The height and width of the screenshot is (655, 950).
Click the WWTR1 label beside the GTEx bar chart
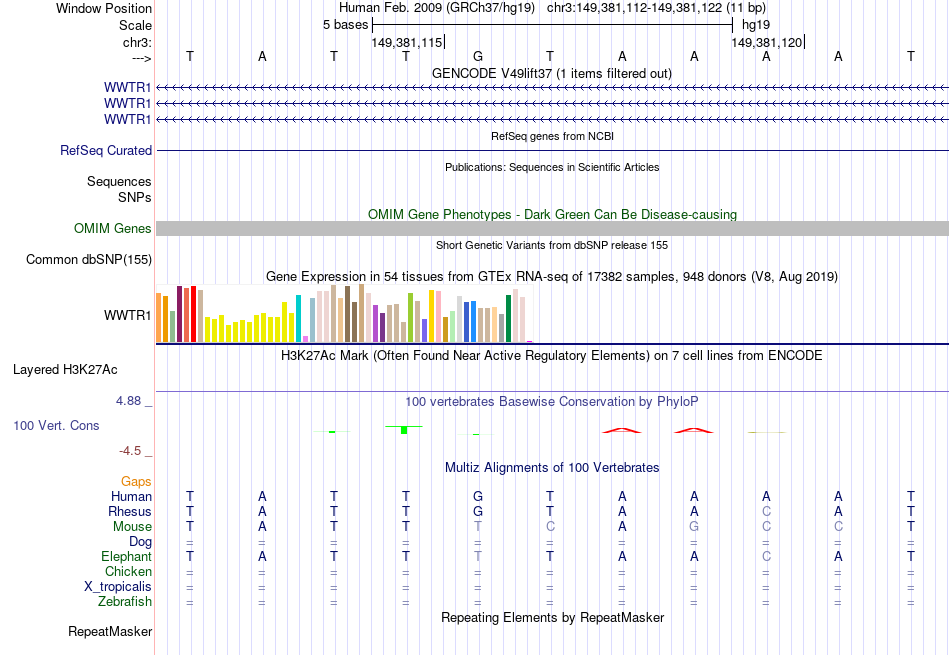tap(127, 315)
